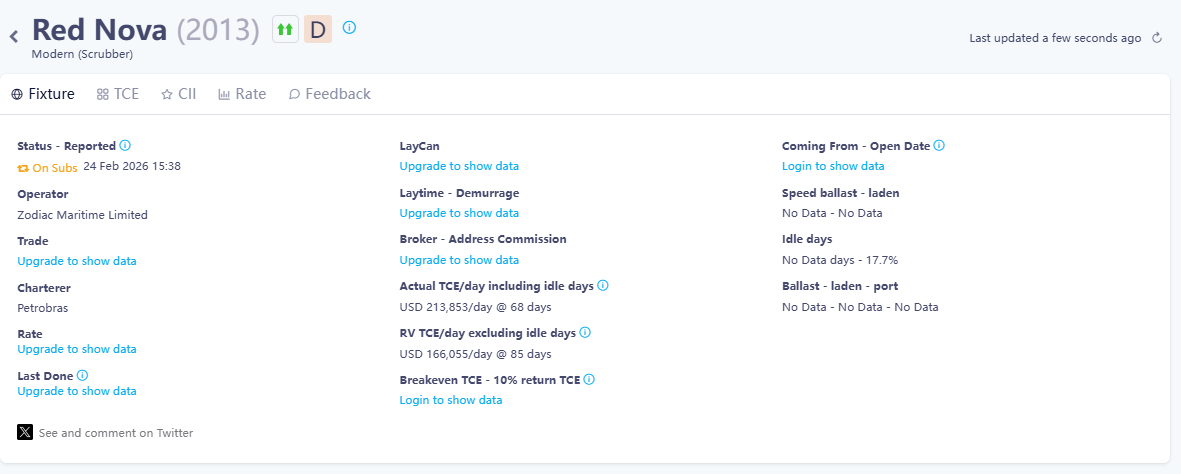Screen dimensions: 1181x474
Task: Click the info icon next to Status - Reported
Action: point(125,146)
